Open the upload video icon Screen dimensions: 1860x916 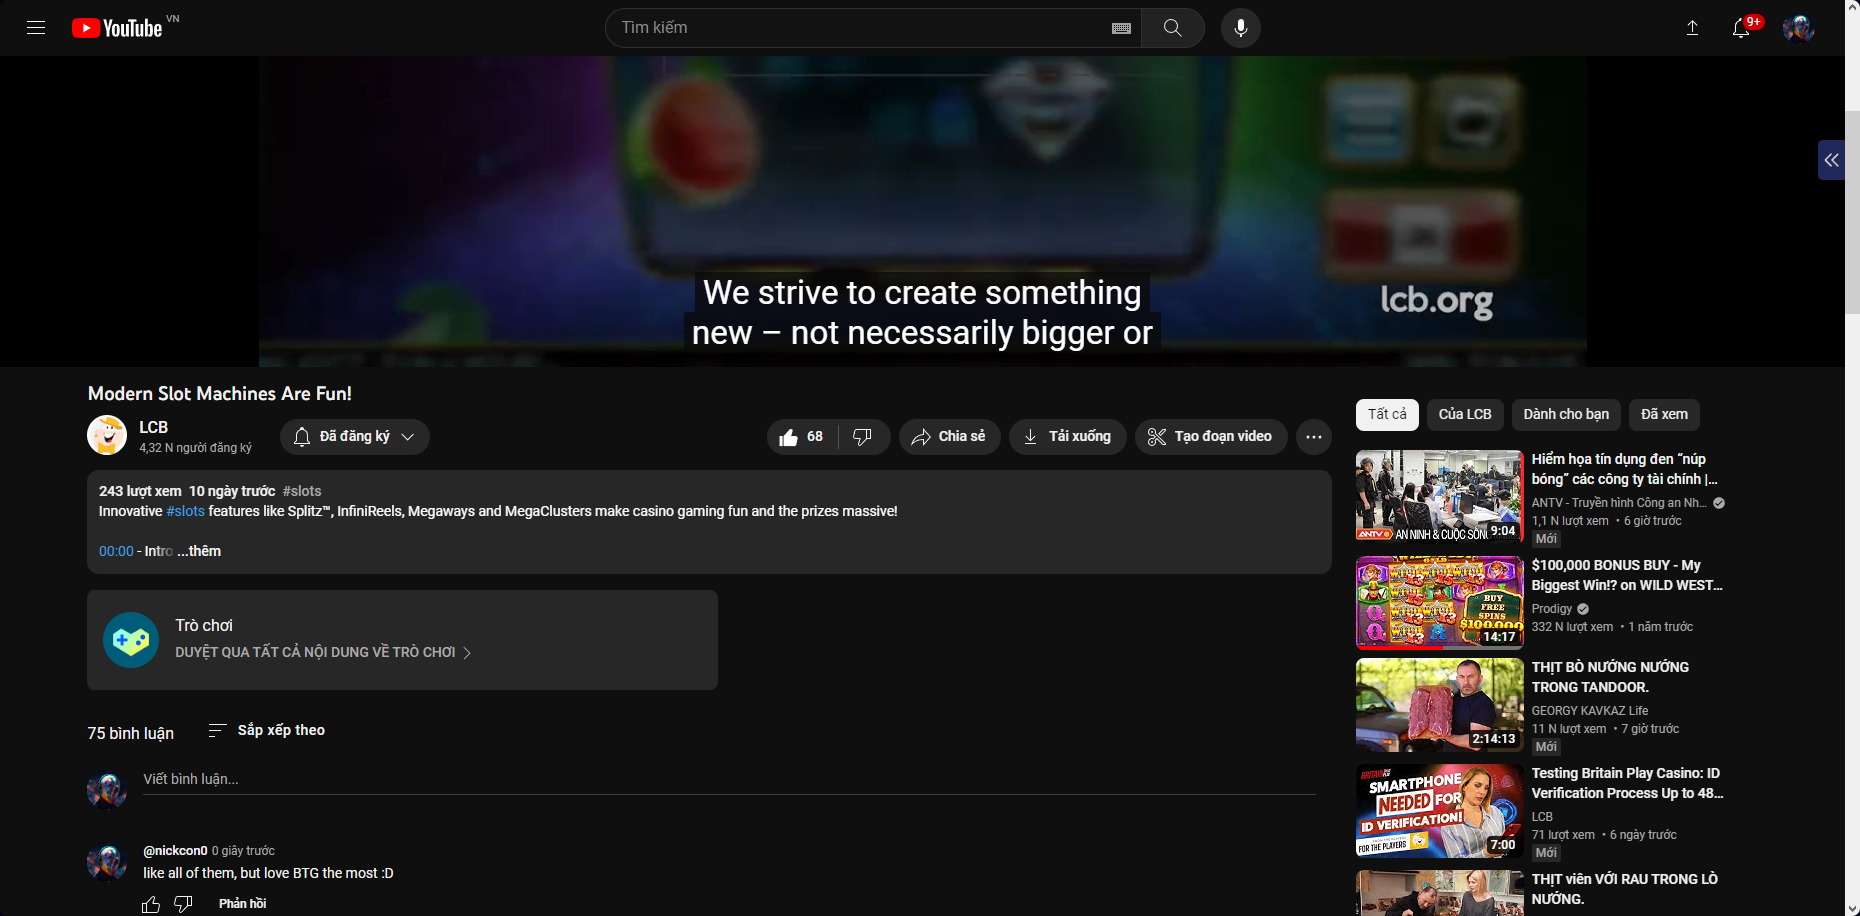pyautogui.click(x=1692, y=28)
